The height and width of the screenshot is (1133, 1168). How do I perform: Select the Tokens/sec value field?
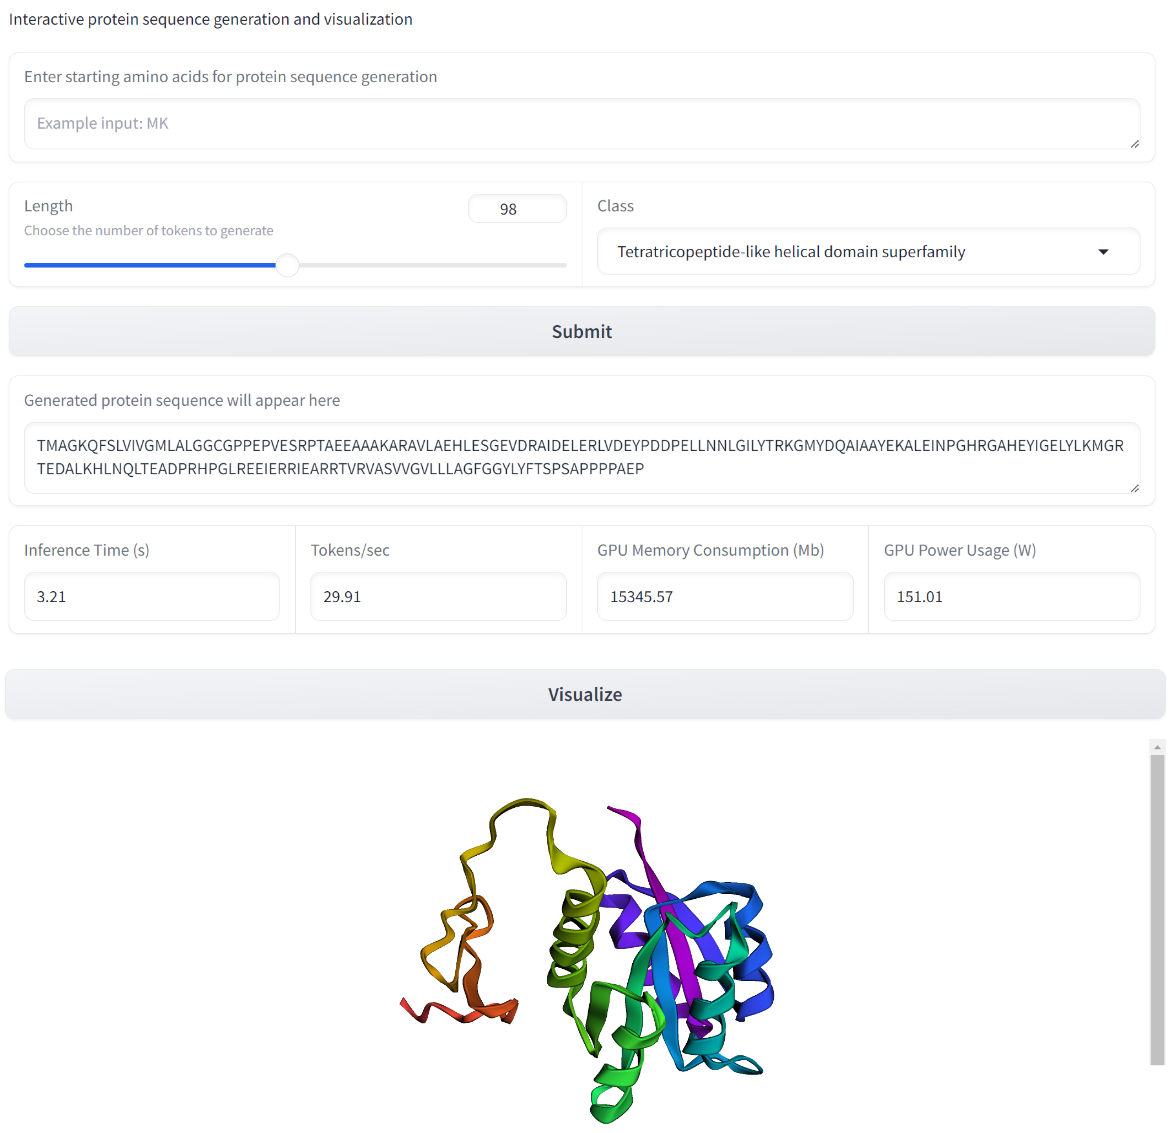(x=438, y=597)
